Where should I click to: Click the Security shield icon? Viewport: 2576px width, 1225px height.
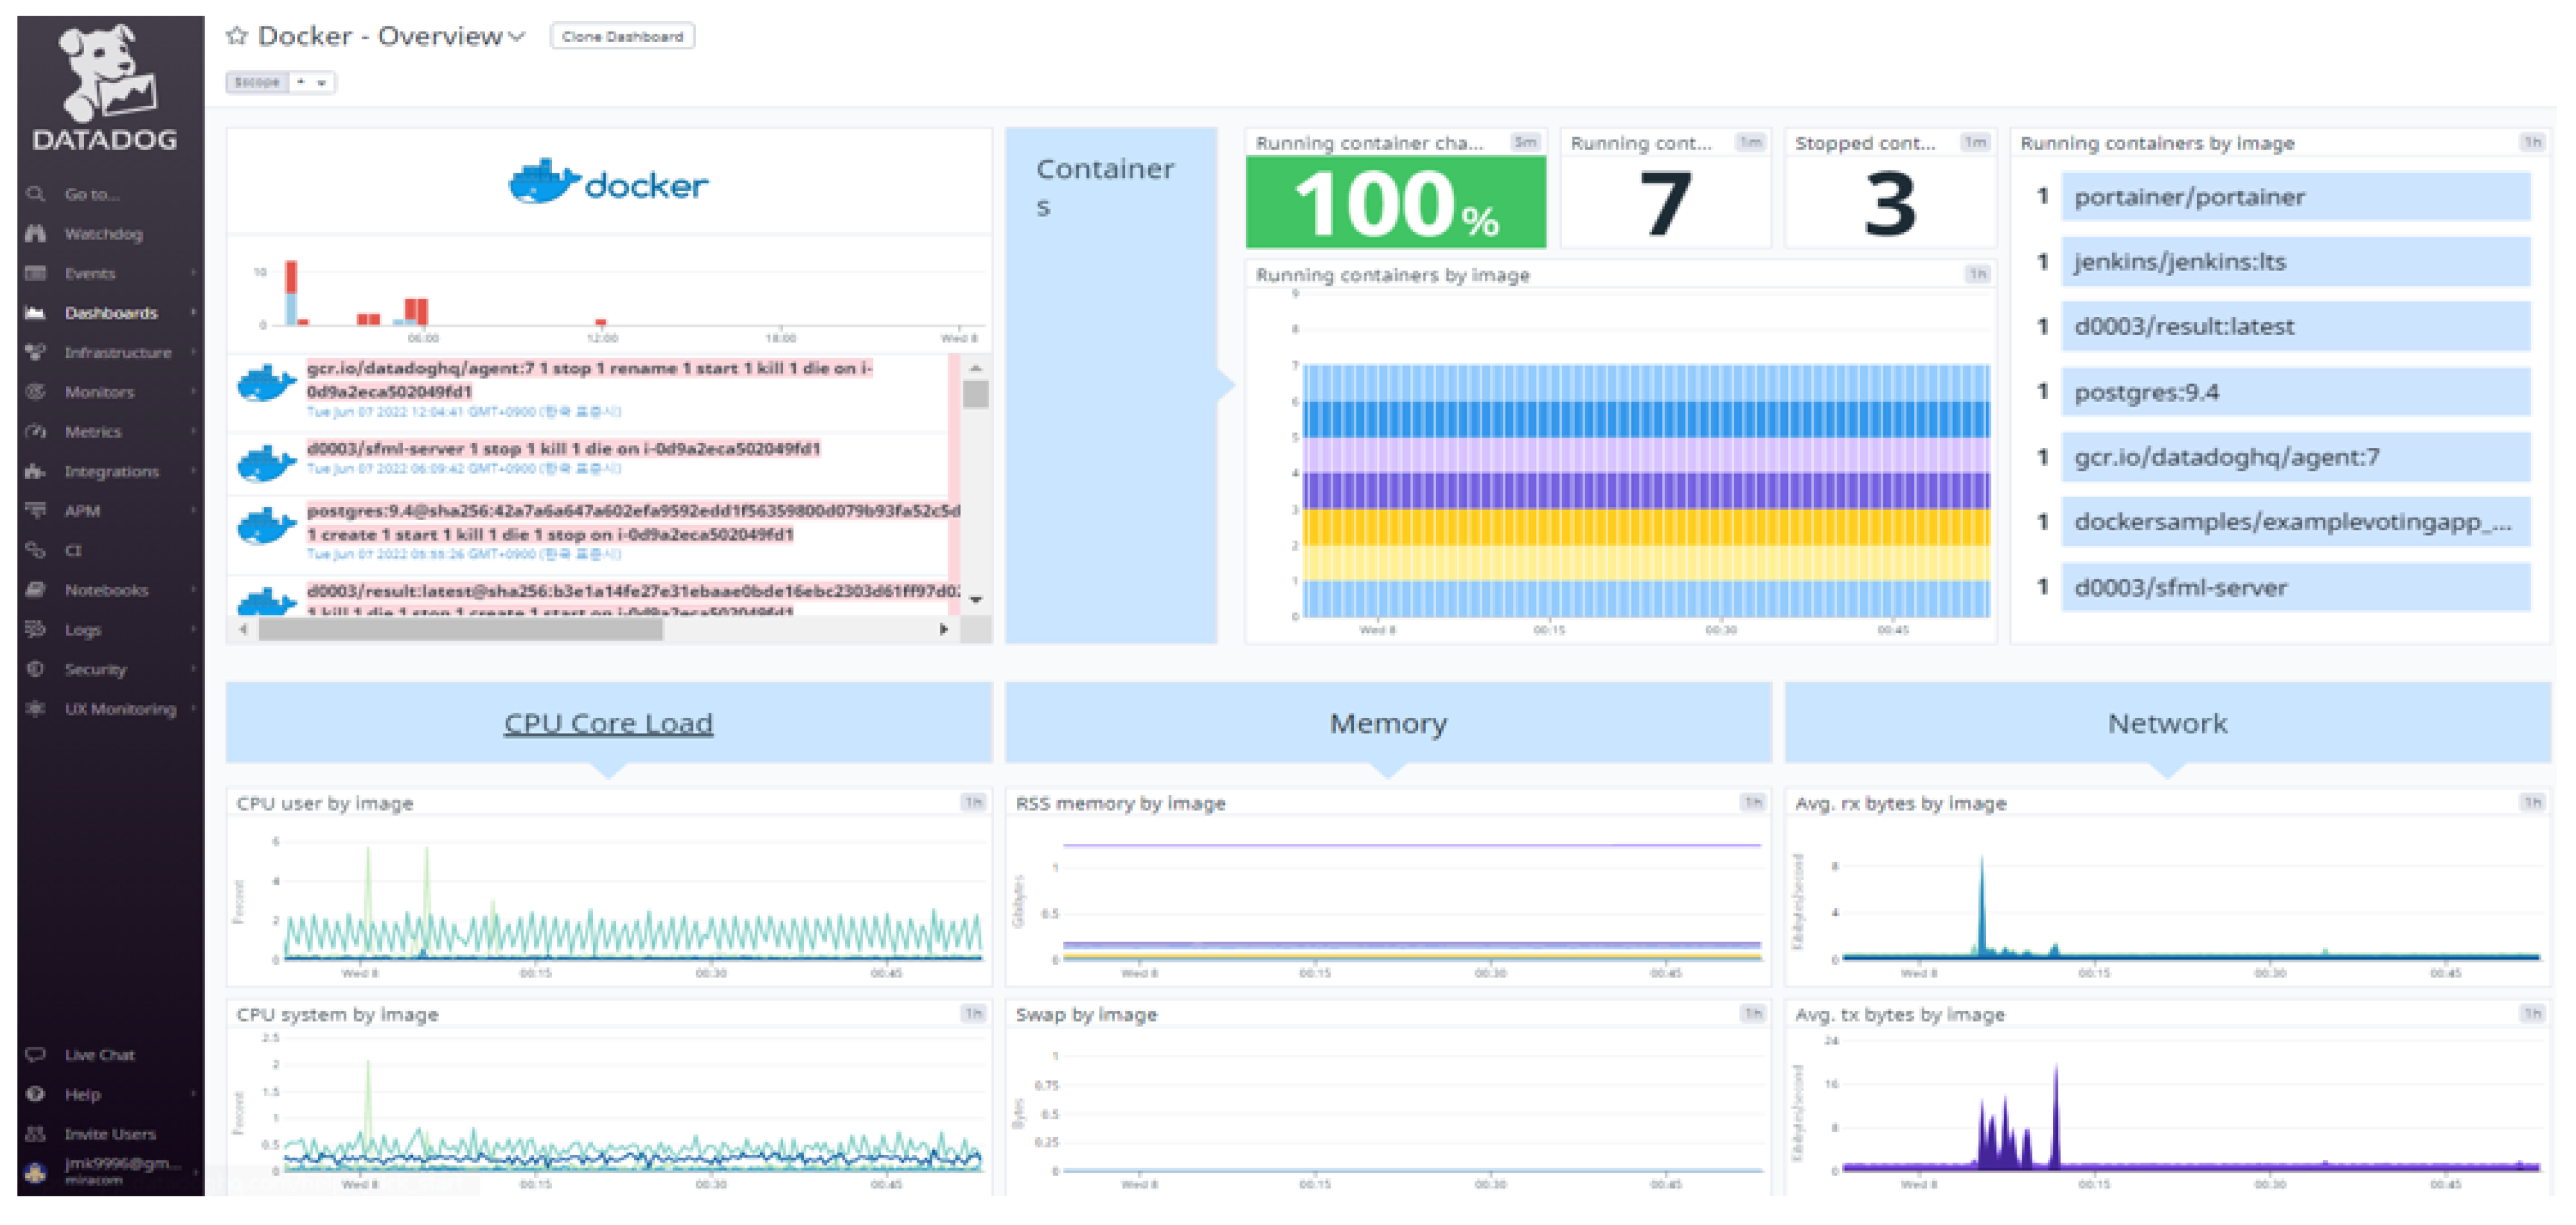coord(36,669)
